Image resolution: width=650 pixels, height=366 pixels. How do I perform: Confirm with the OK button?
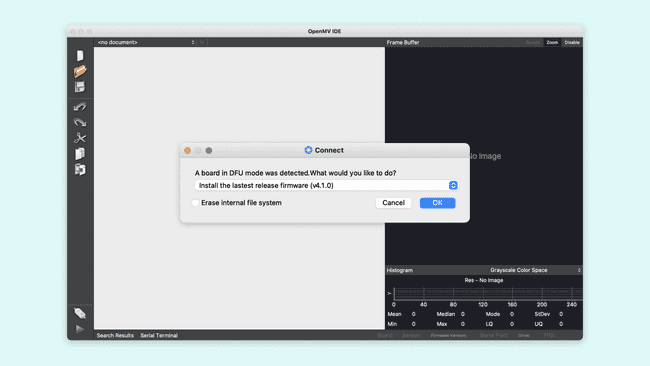click(437, 203)
